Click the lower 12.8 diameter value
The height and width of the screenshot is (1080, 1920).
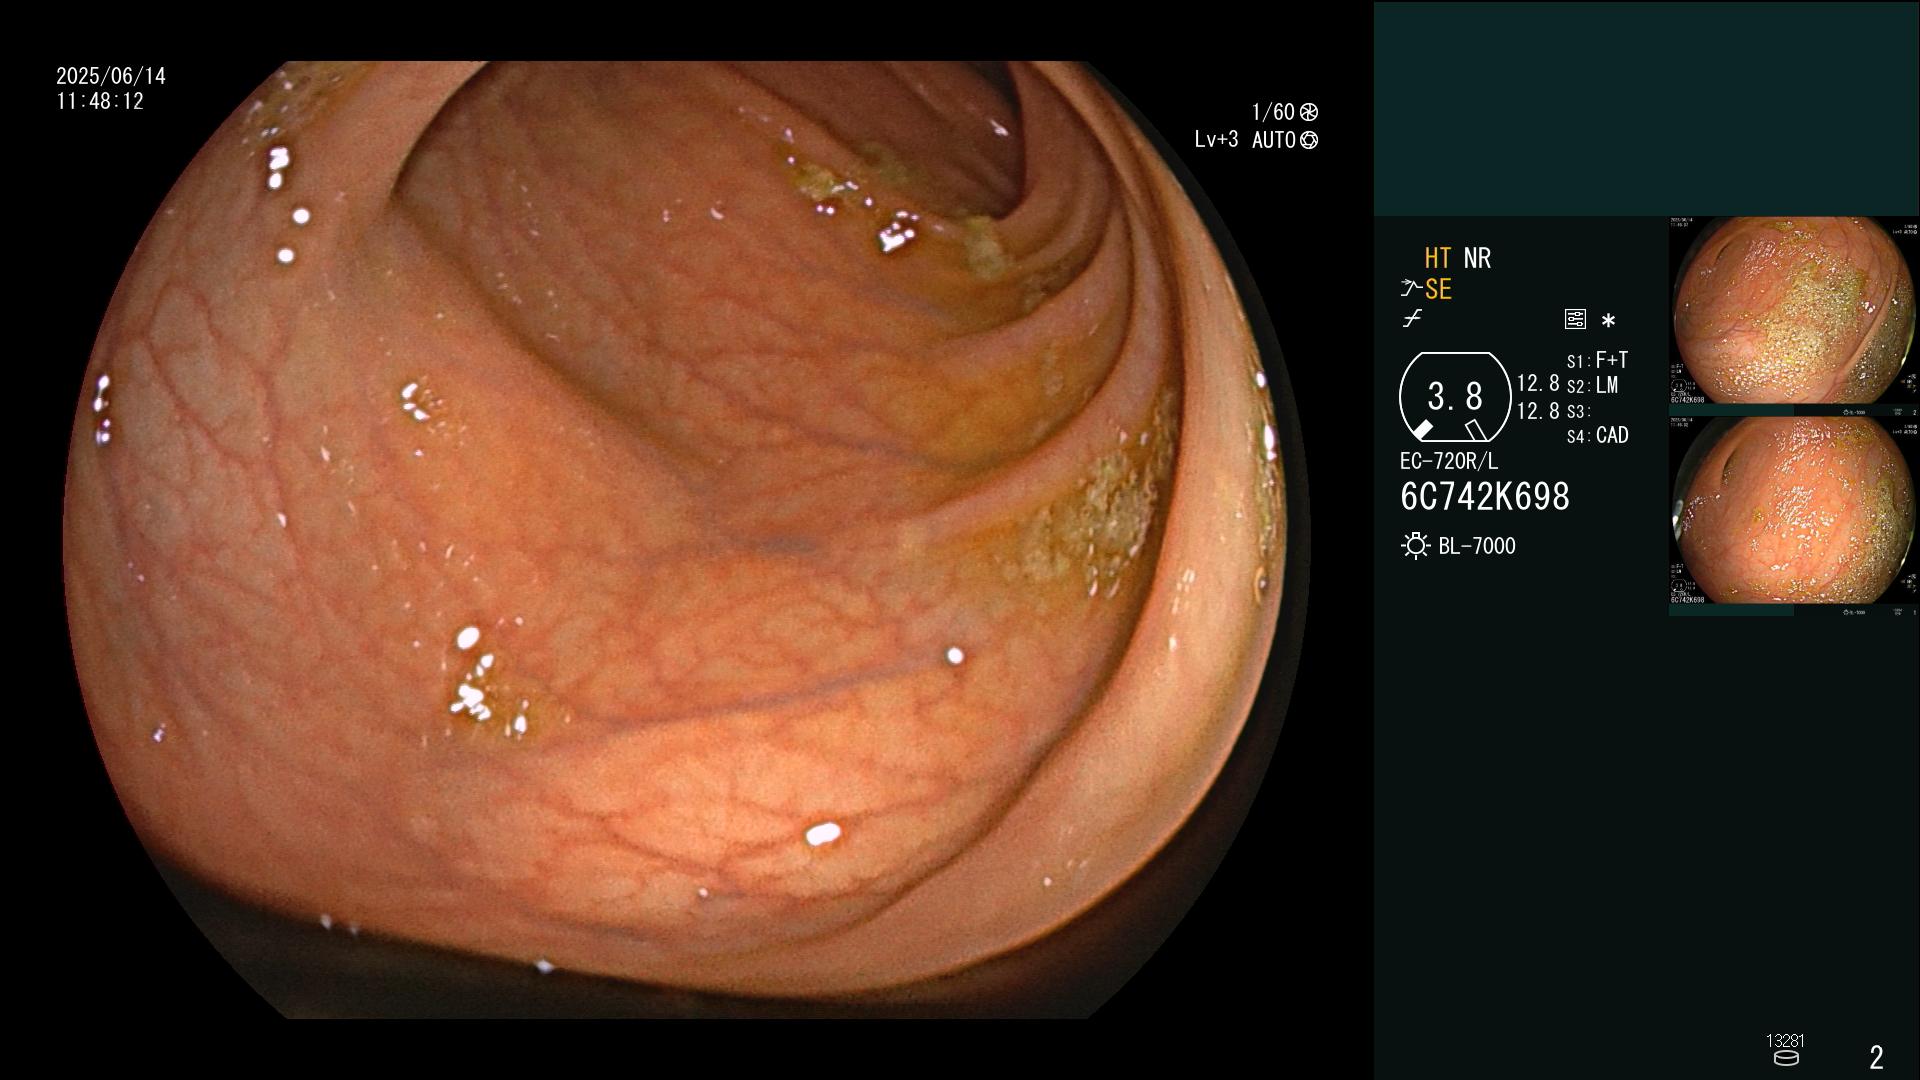(x=1538, y=411)
